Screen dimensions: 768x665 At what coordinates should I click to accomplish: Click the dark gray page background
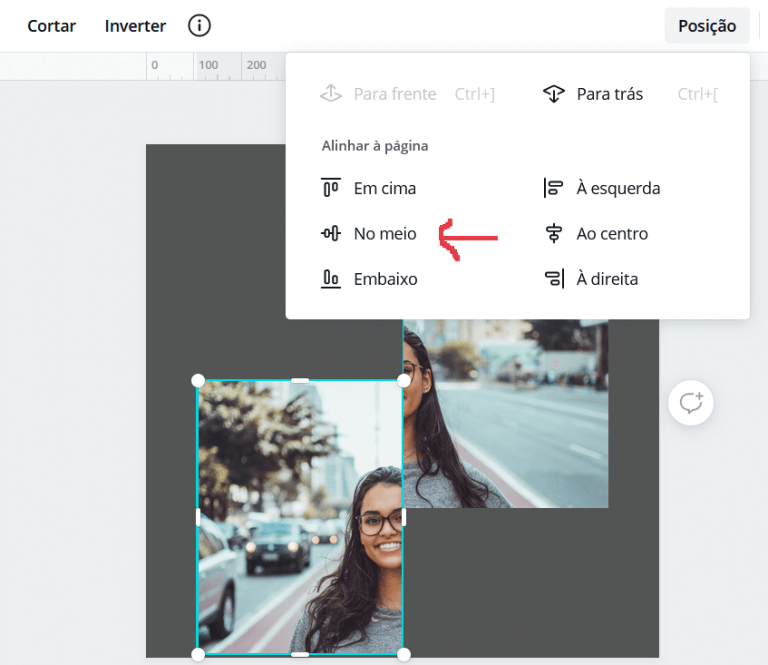tap(531, 583)
